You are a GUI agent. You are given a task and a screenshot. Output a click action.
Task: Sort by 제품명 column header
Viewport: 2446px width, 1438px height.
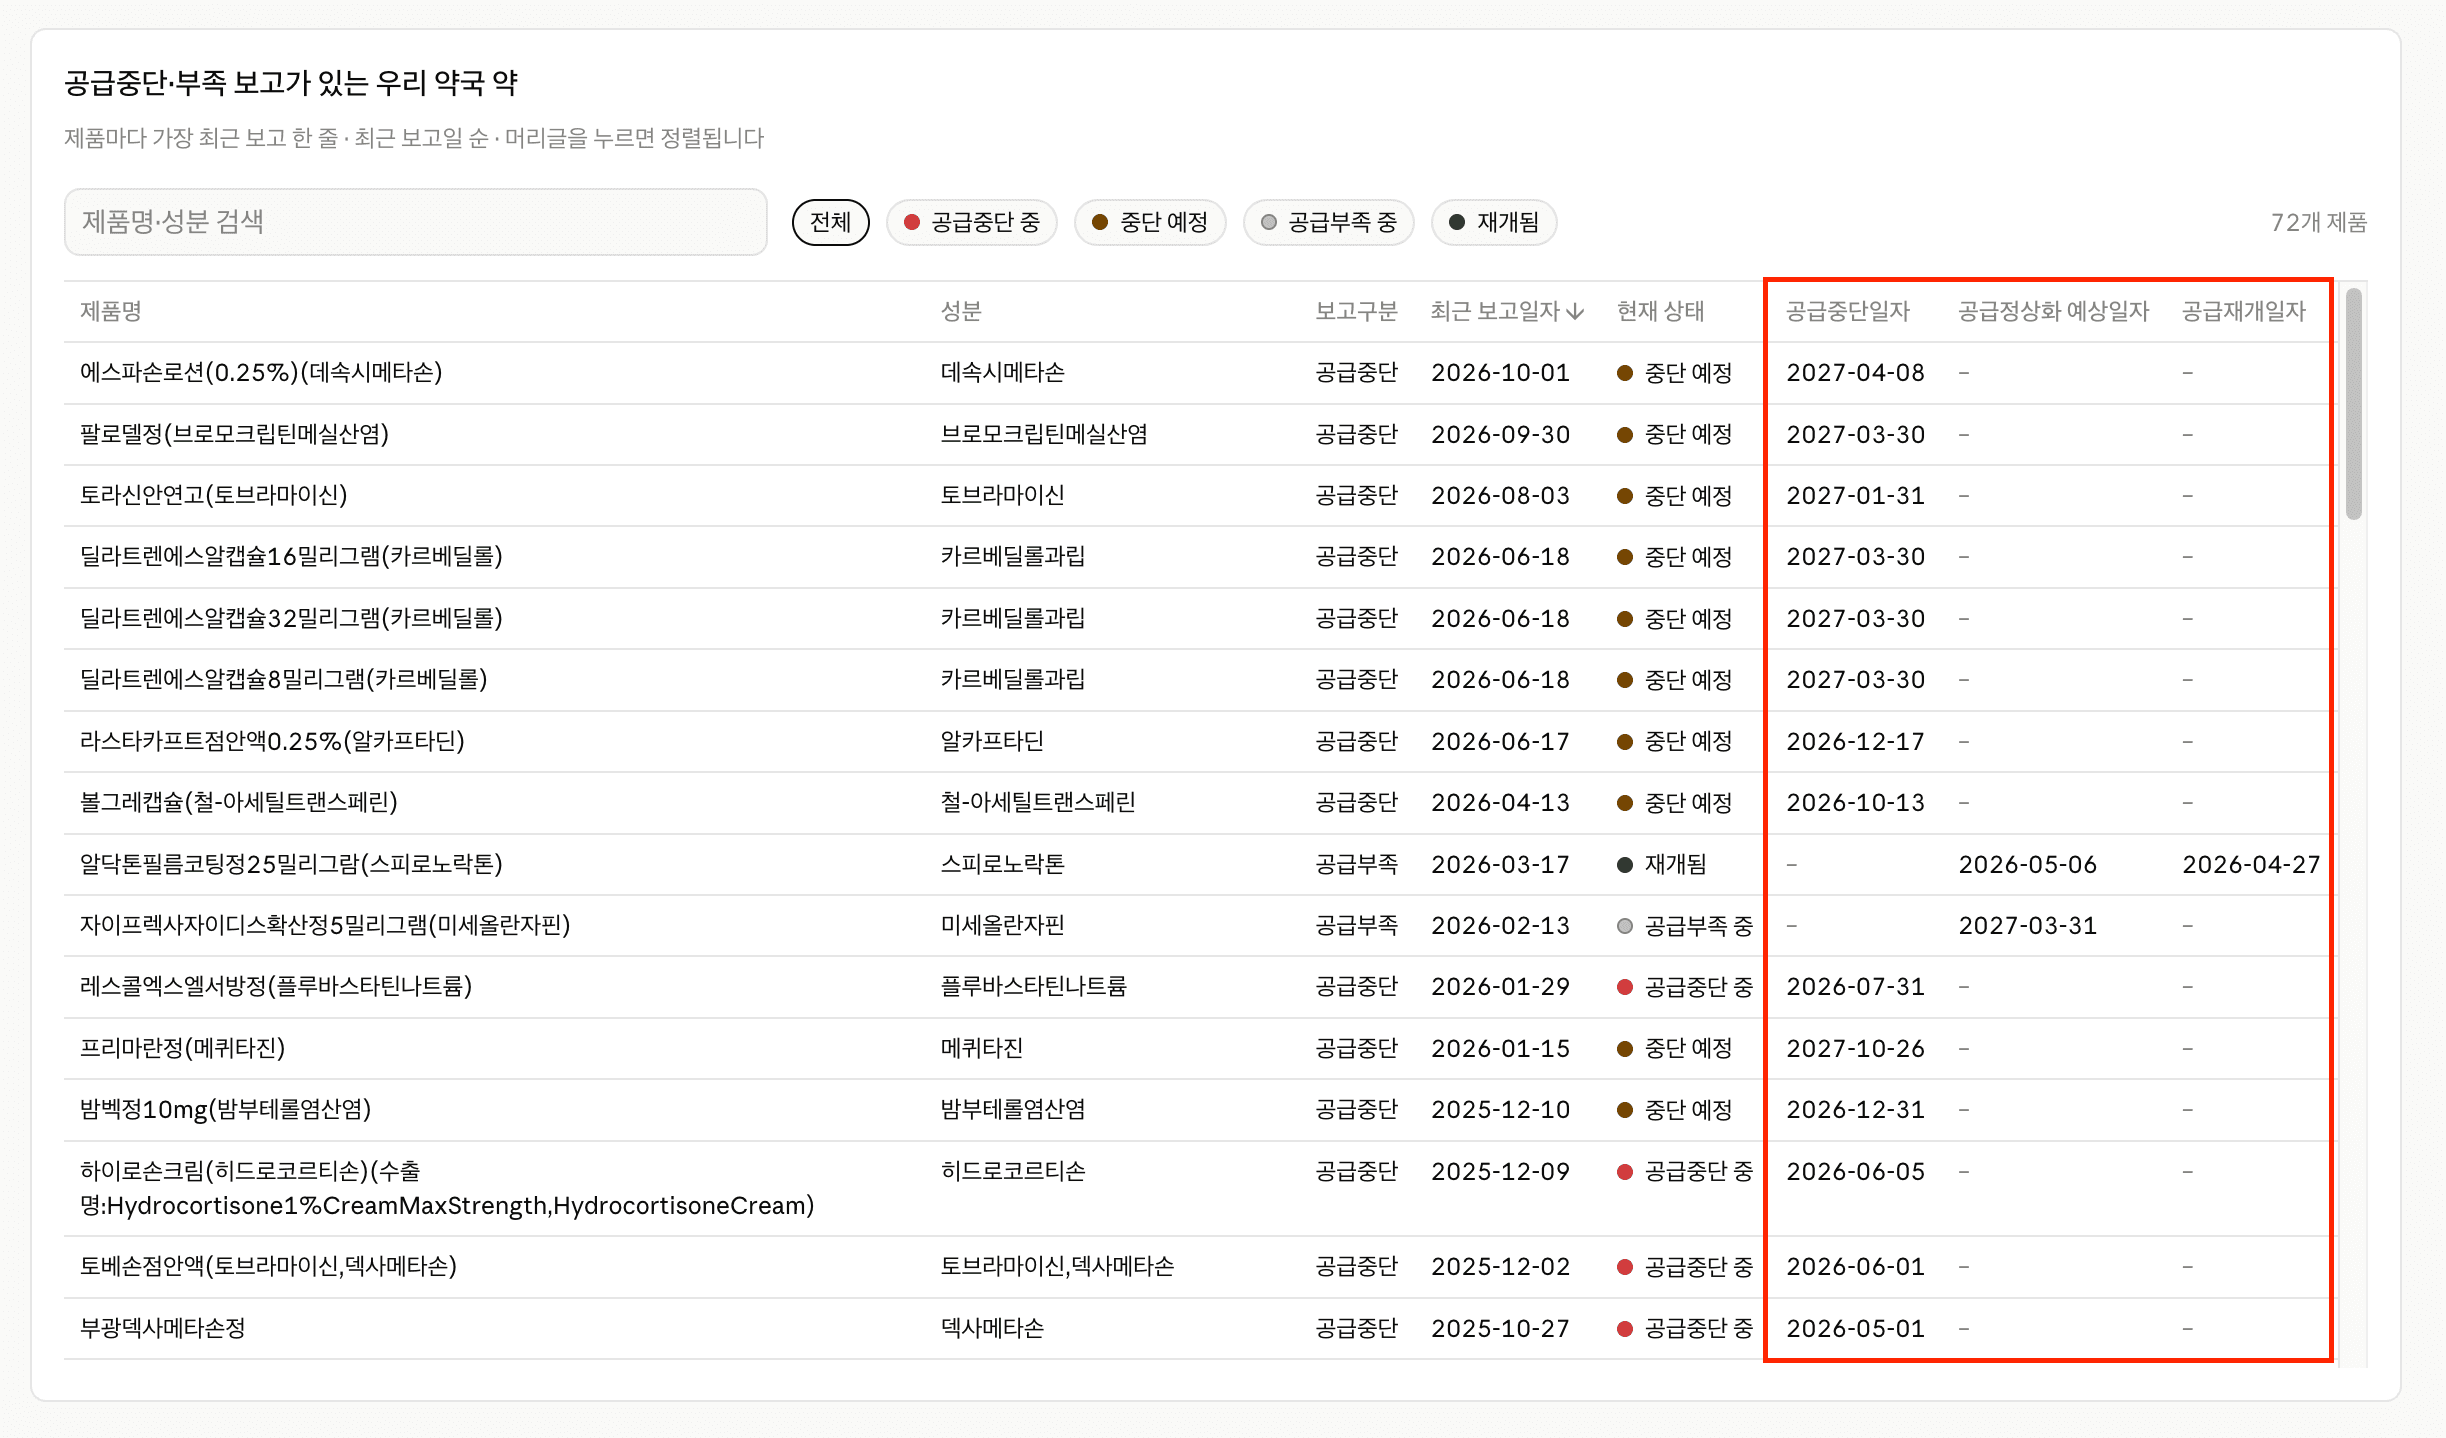tap(111, 311)
